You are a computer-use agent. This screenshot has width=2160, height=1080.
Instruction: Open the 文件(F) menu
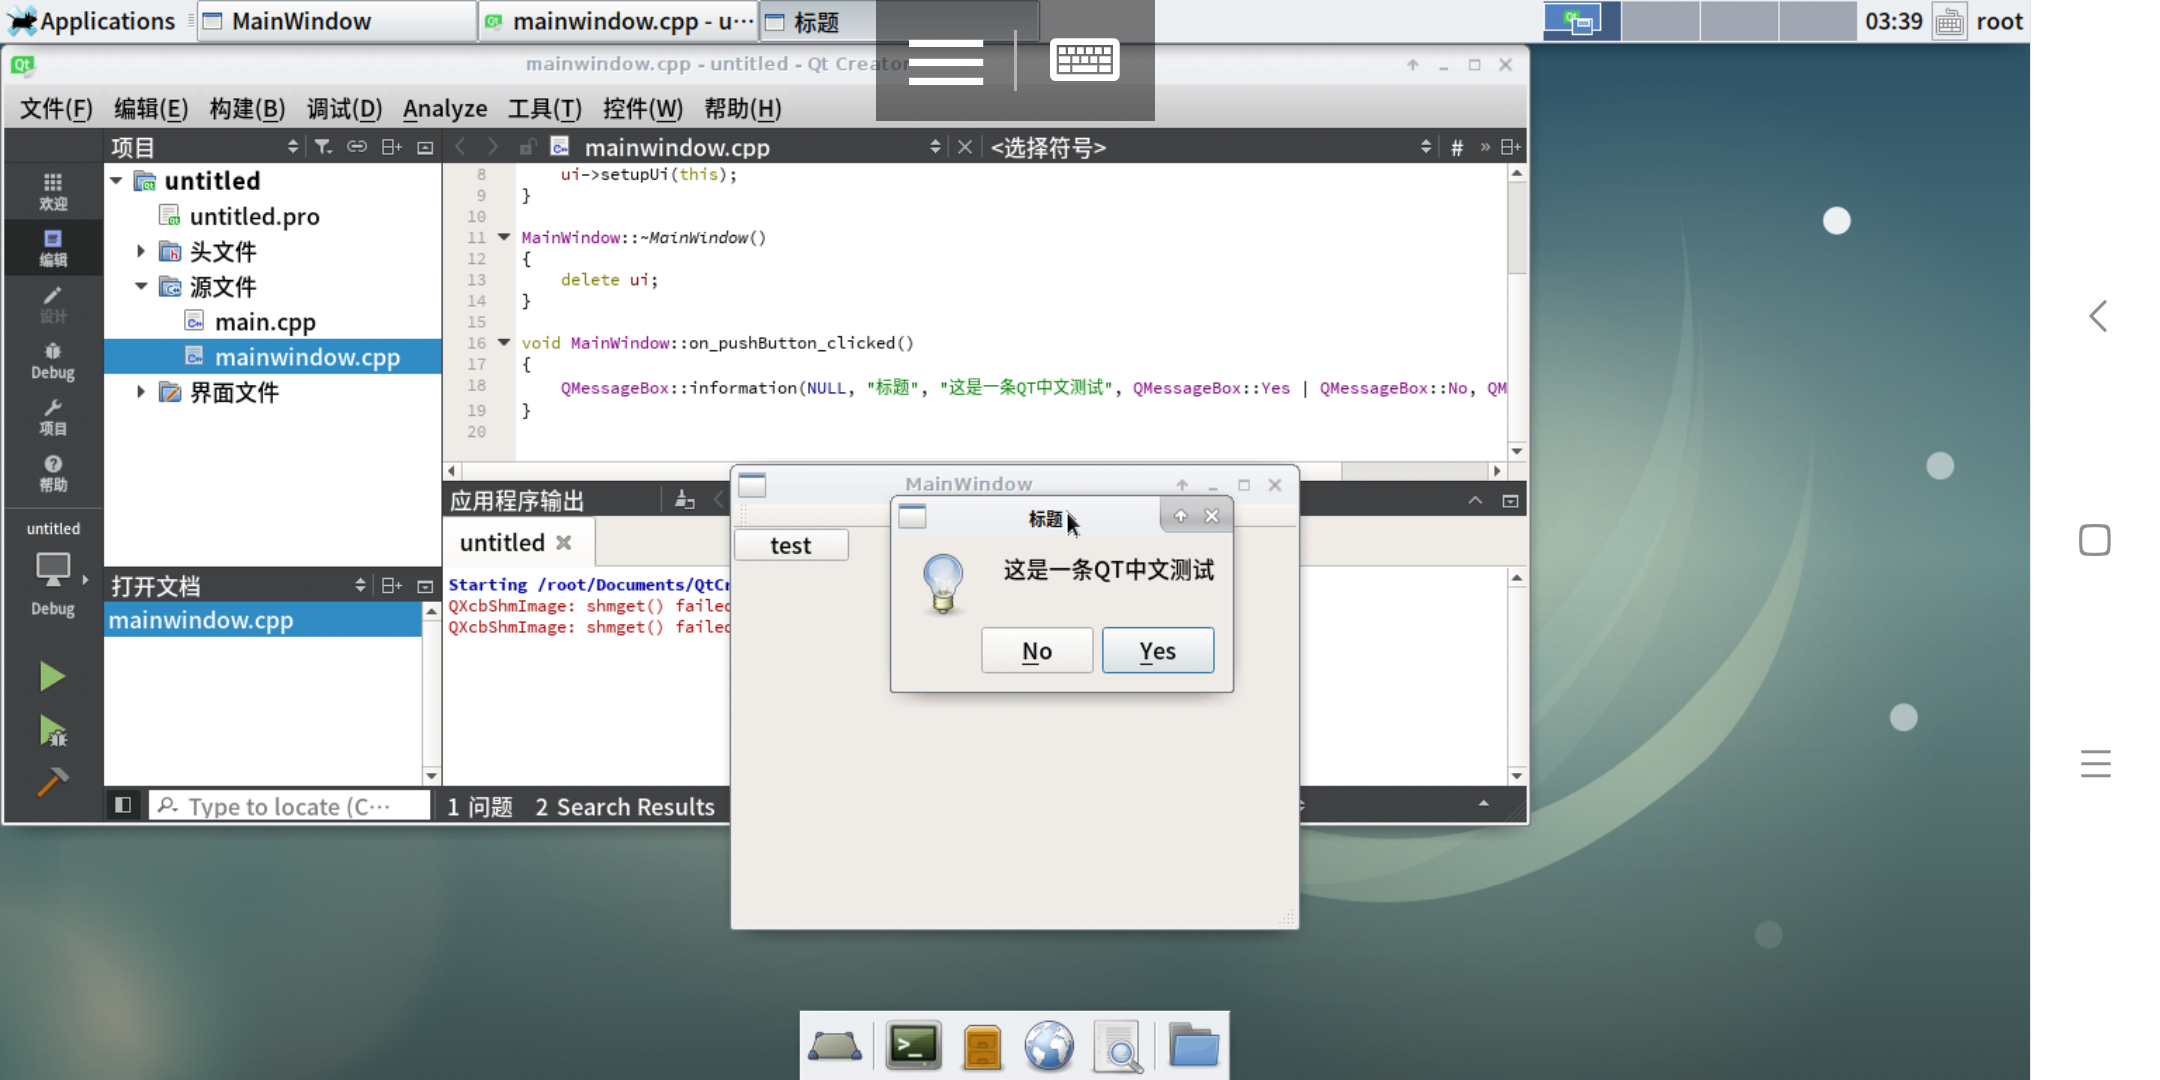point(56,108)
